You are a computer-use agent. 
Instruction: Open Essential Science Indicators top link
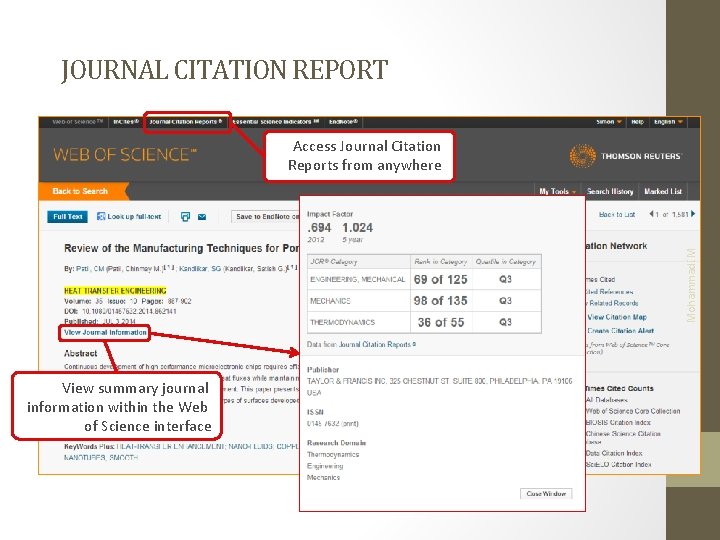[276, 122]
